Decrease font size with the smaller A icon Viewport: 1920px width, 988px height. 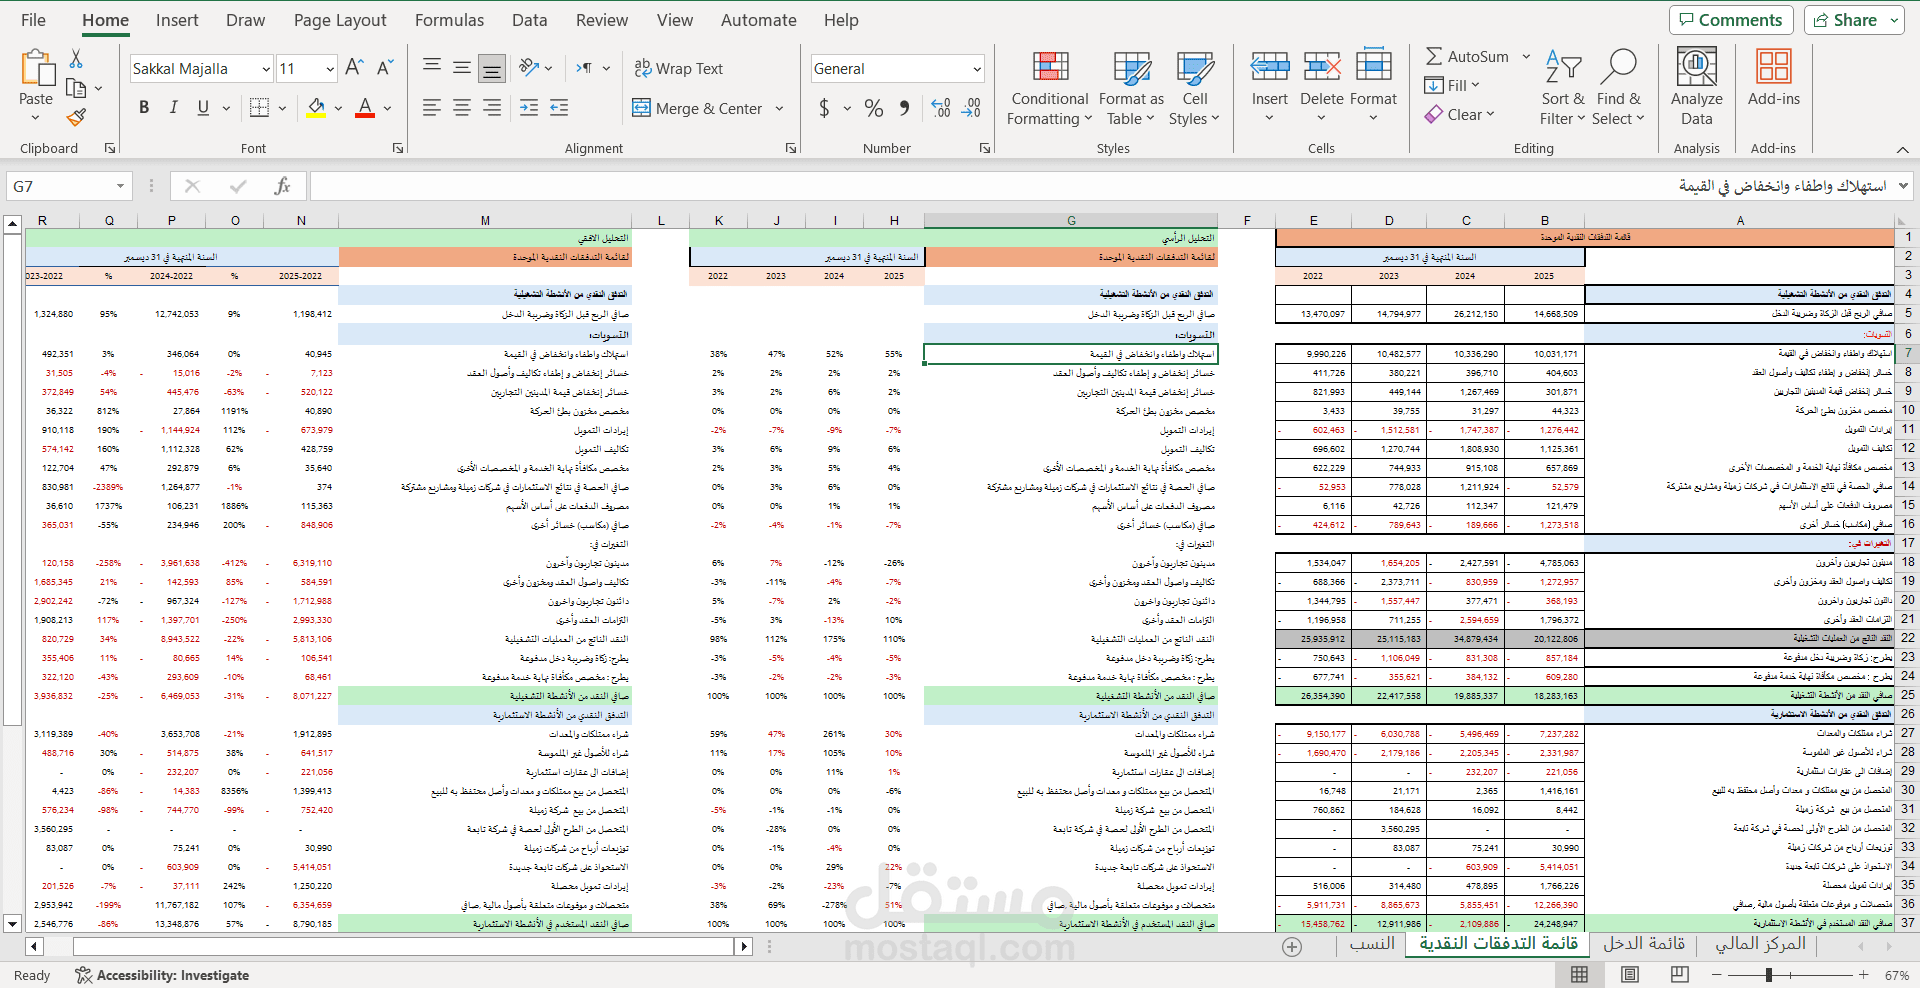384,68
